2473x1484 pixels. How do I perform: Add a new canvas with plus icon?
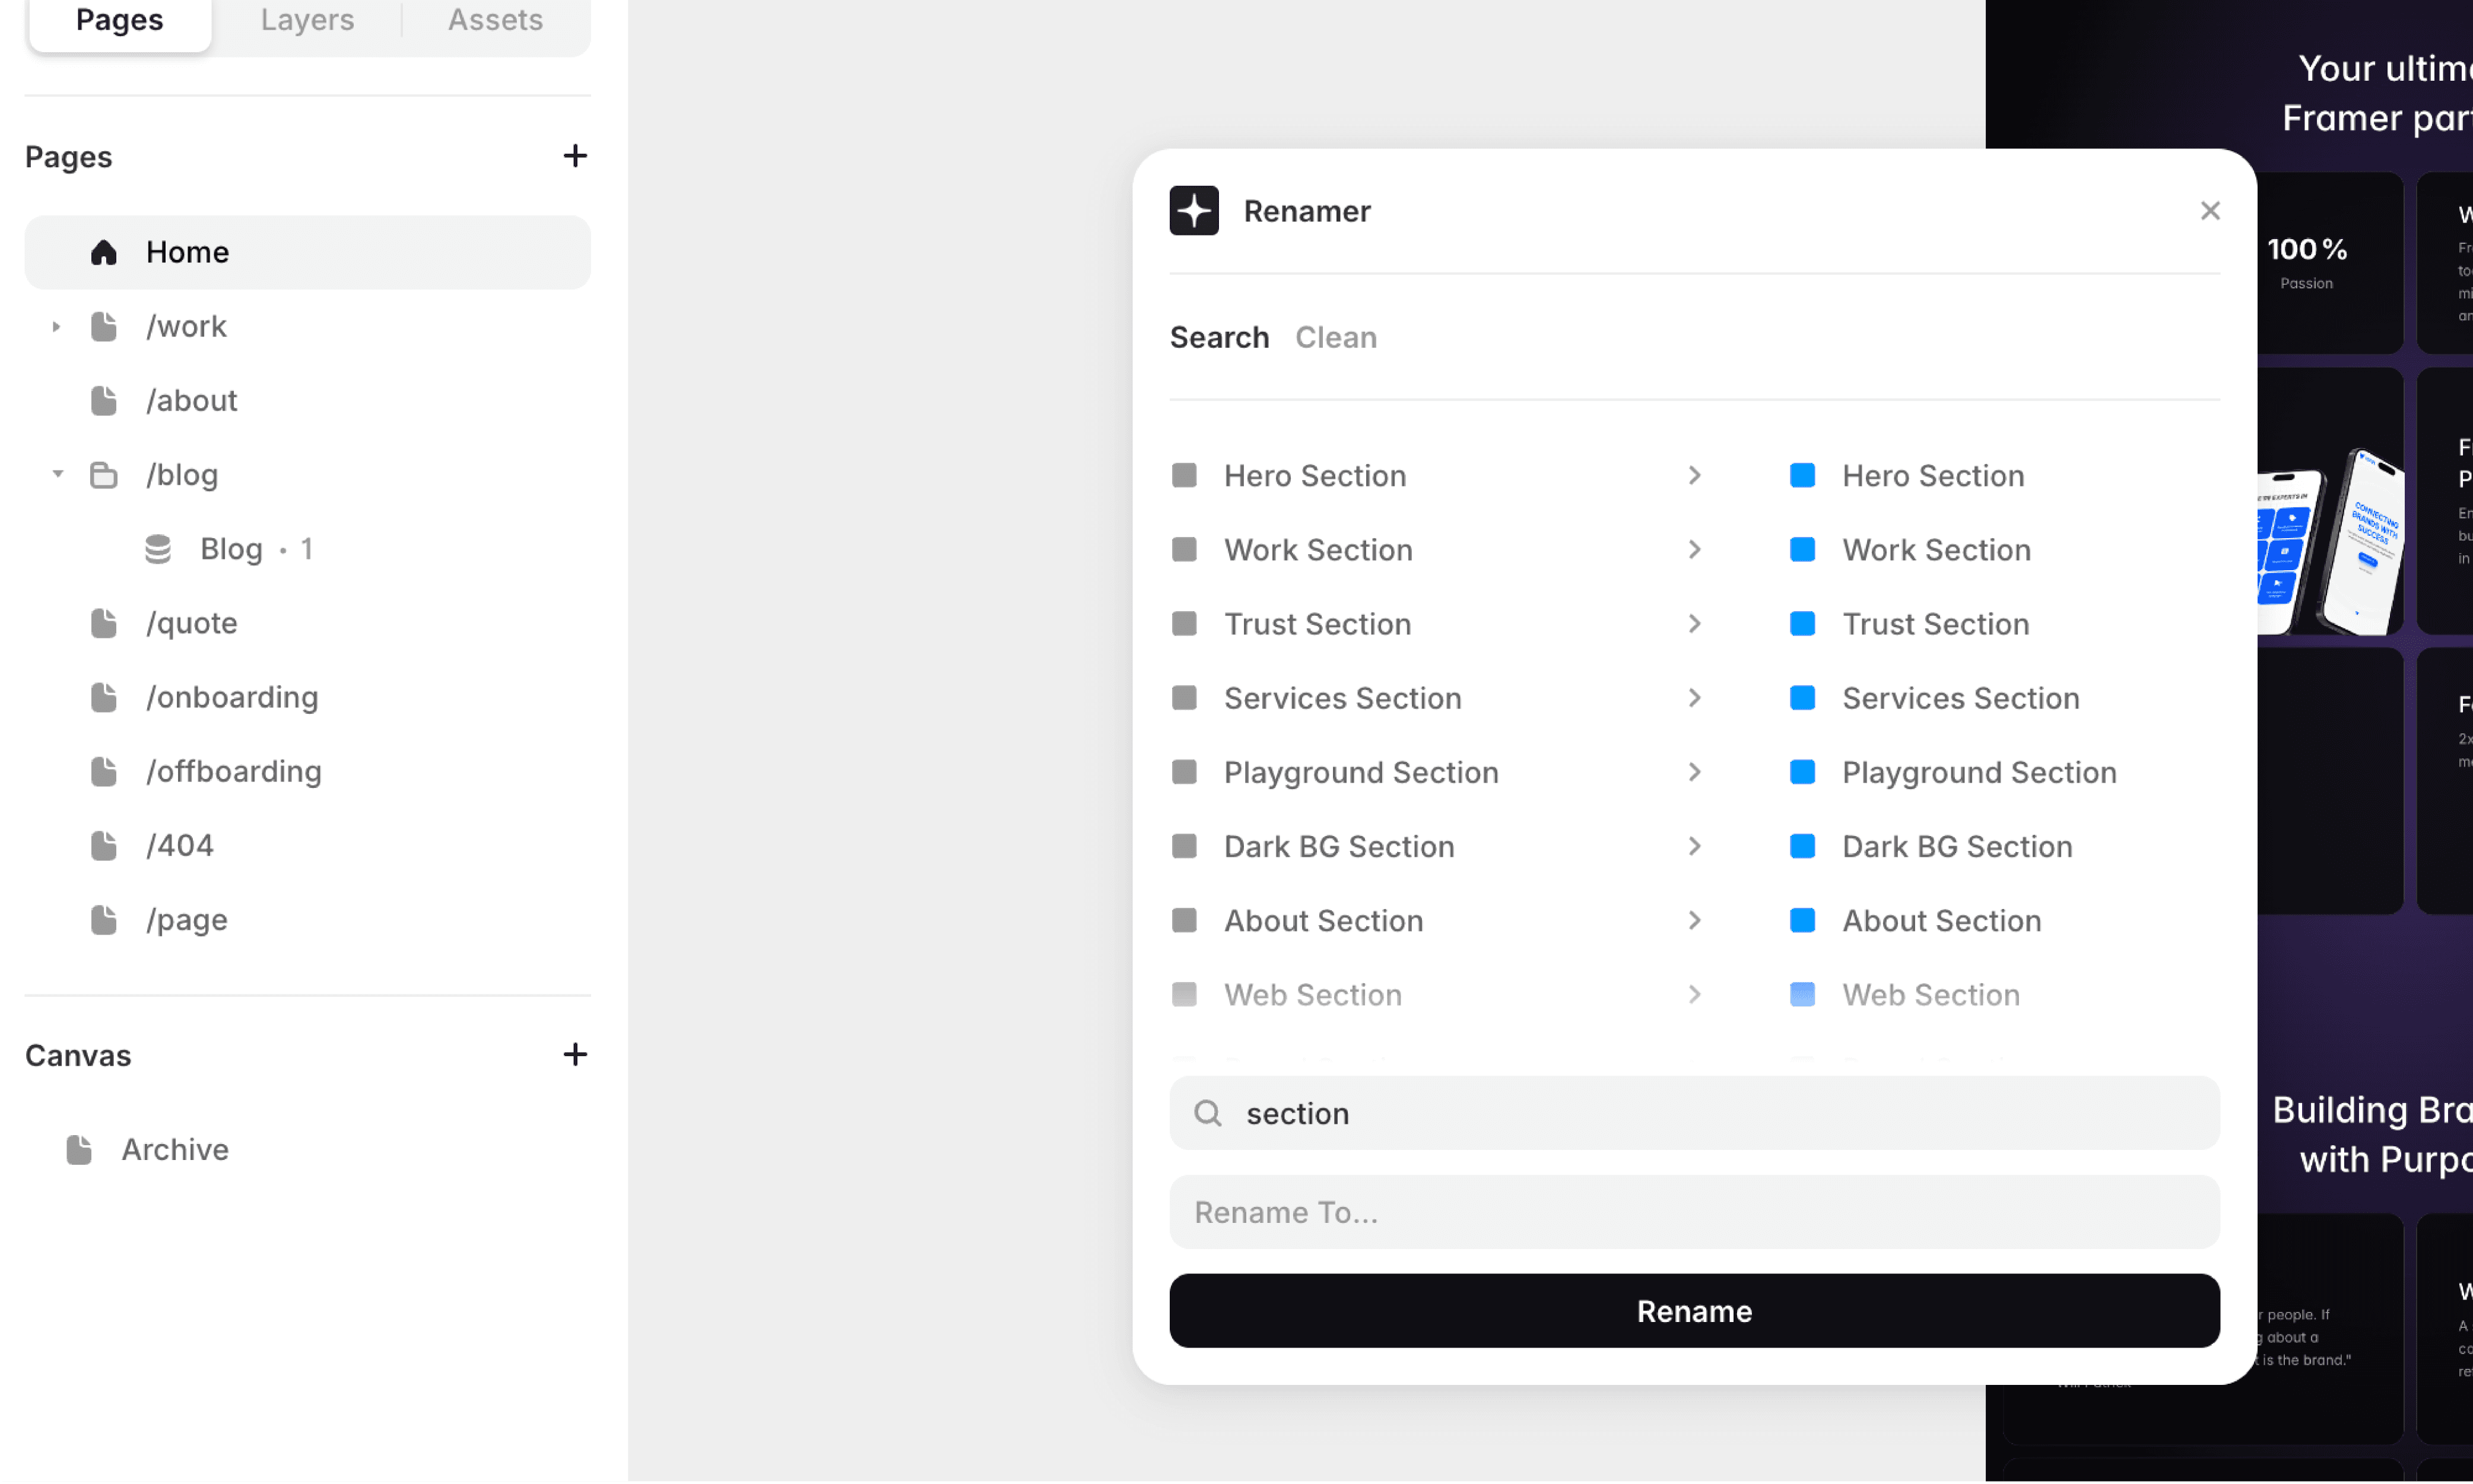click(x=575, y=1054)
